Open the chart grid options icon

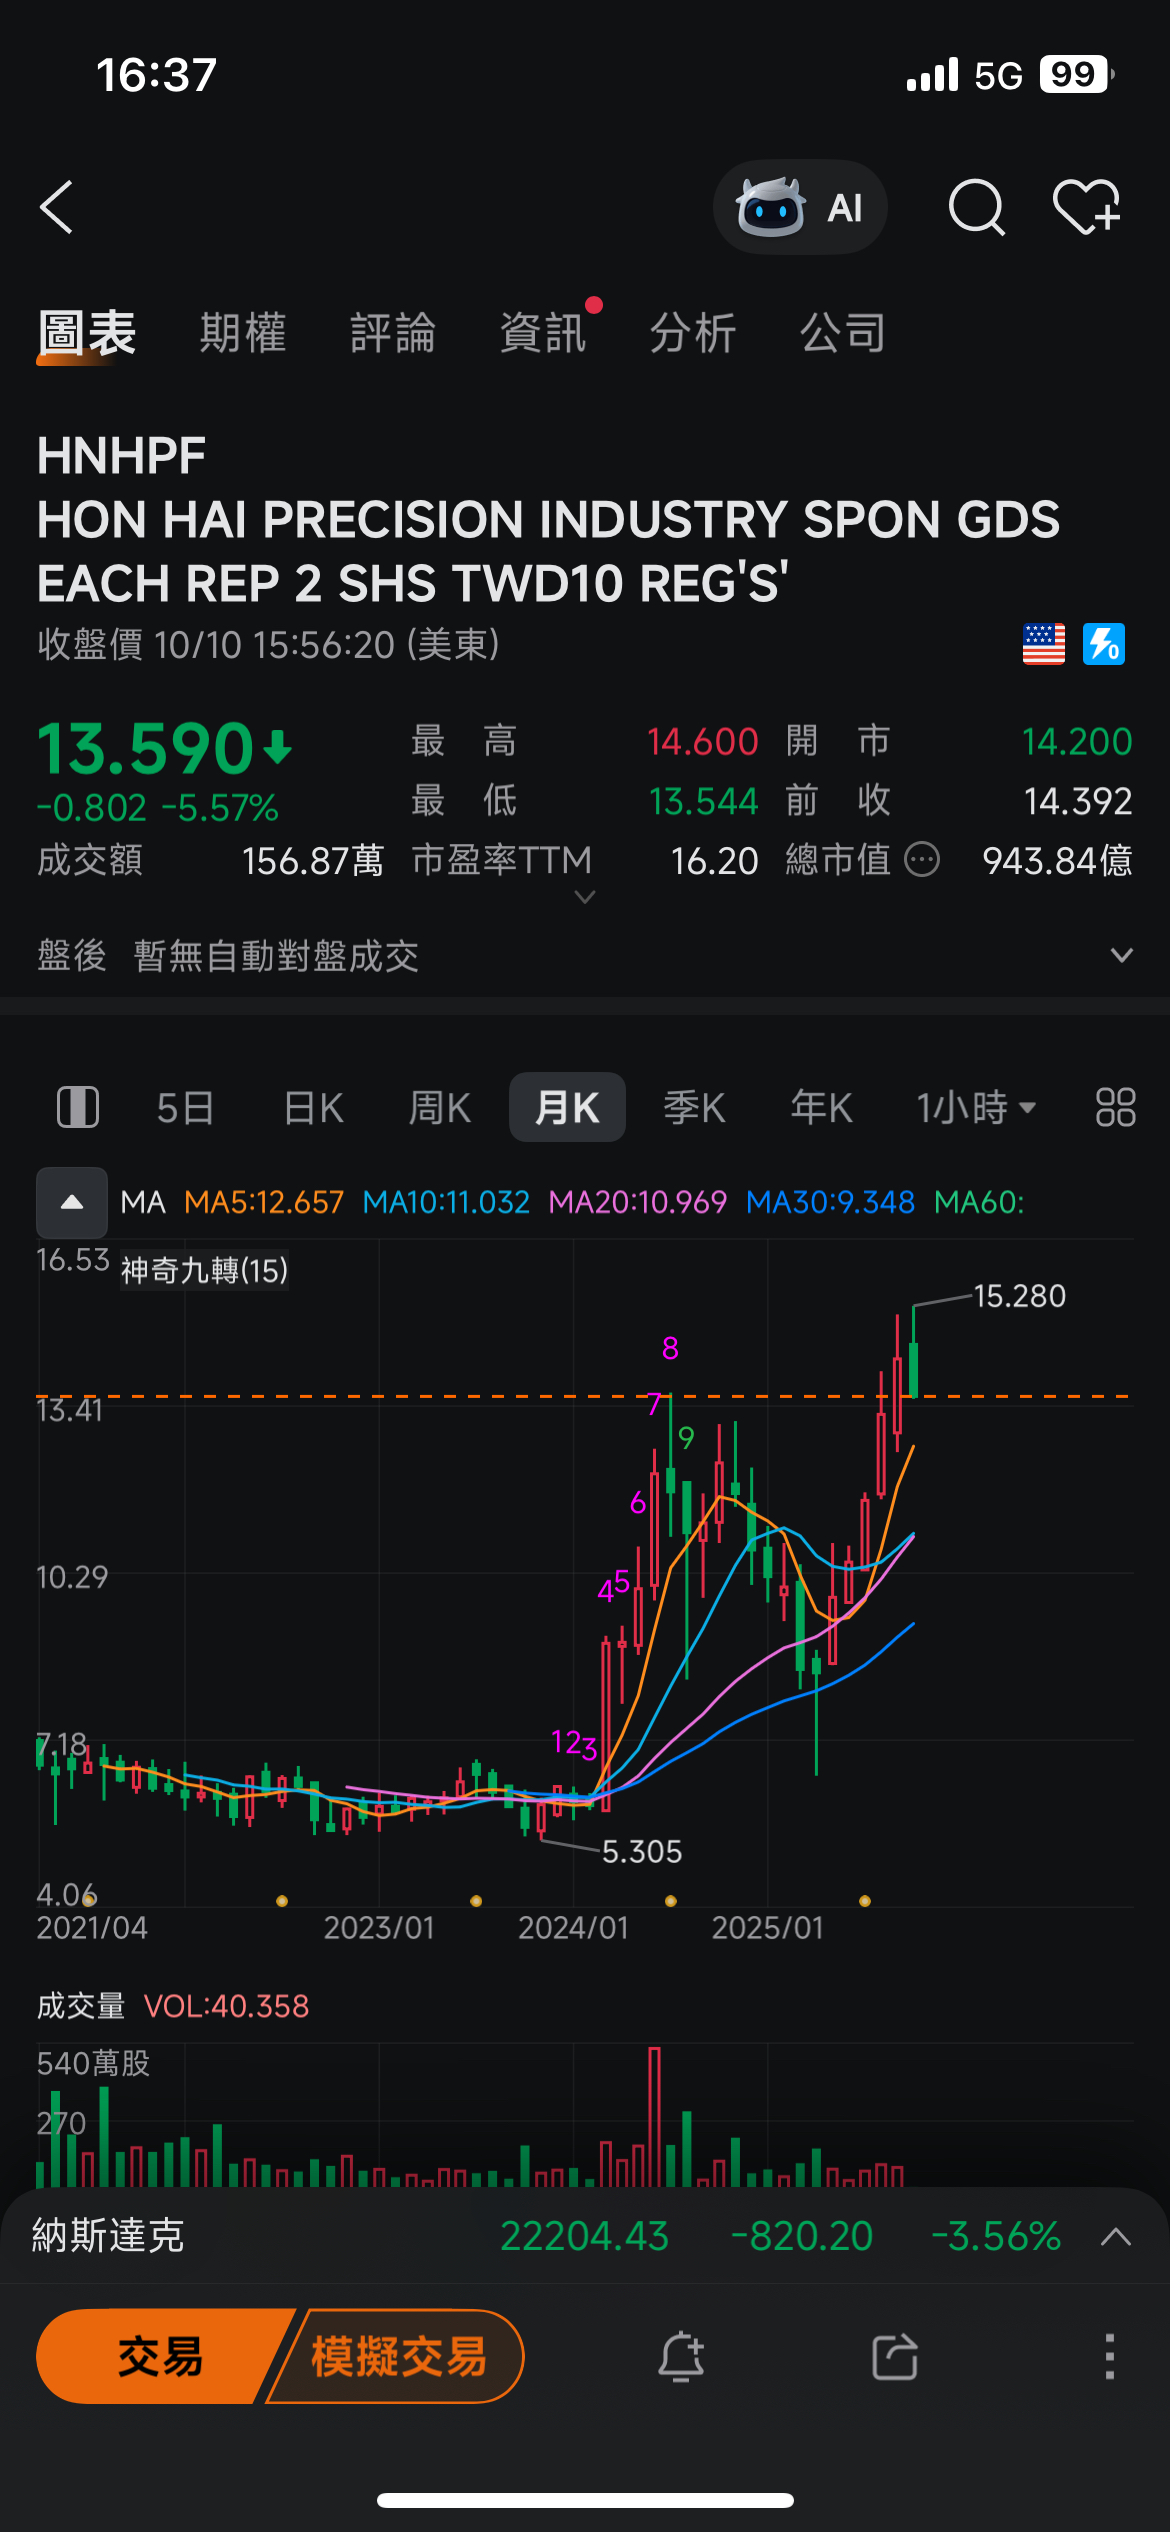pyautogui.click(x=1115, y=1107)
